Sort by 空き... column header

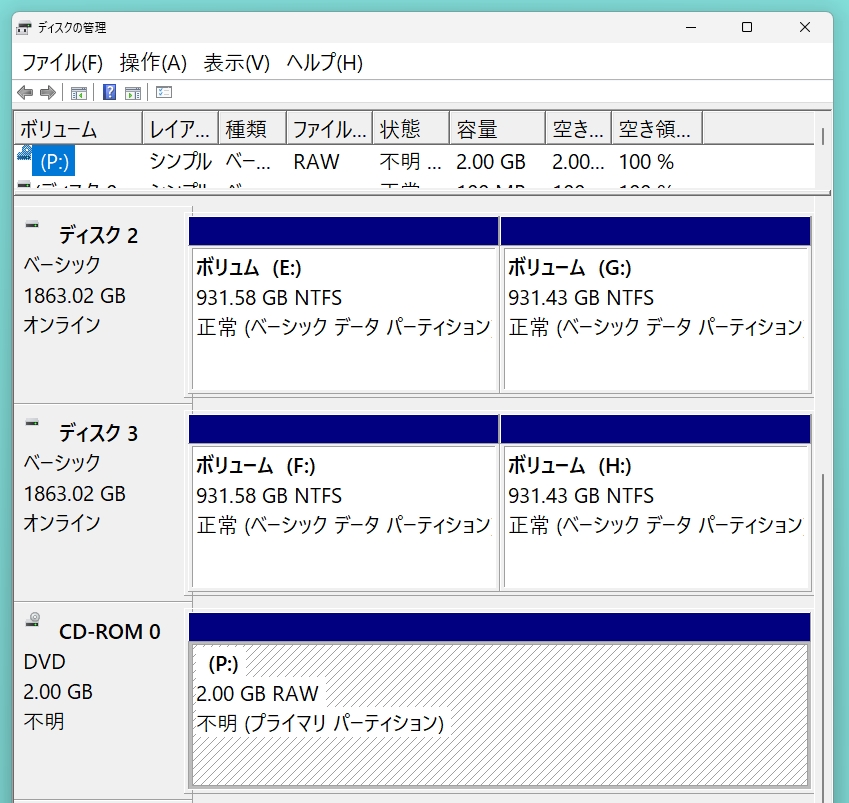578,129
